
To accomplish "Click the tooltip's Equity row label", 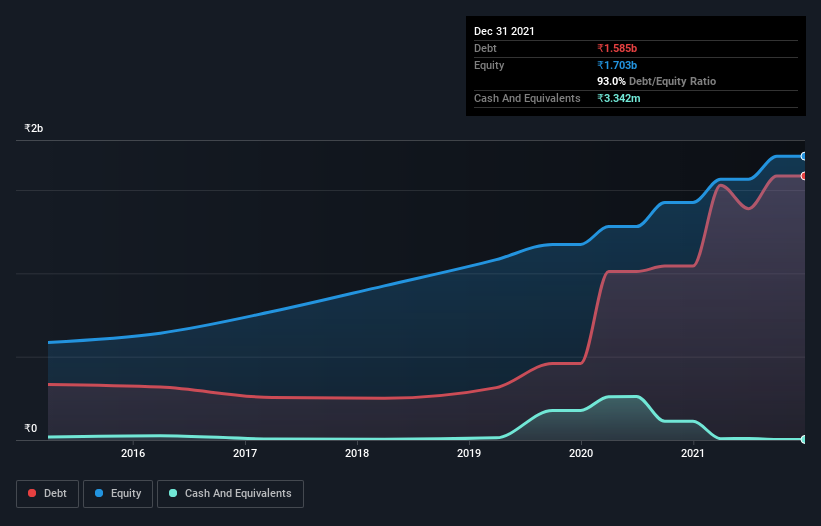I will [489, 65].
